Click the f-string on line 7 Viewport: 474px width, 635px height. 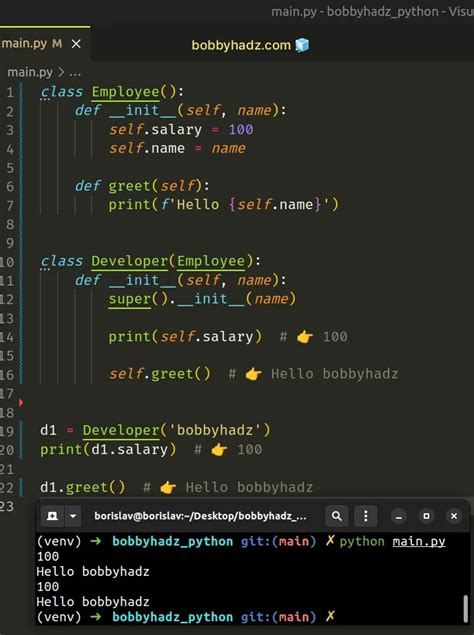246,205
